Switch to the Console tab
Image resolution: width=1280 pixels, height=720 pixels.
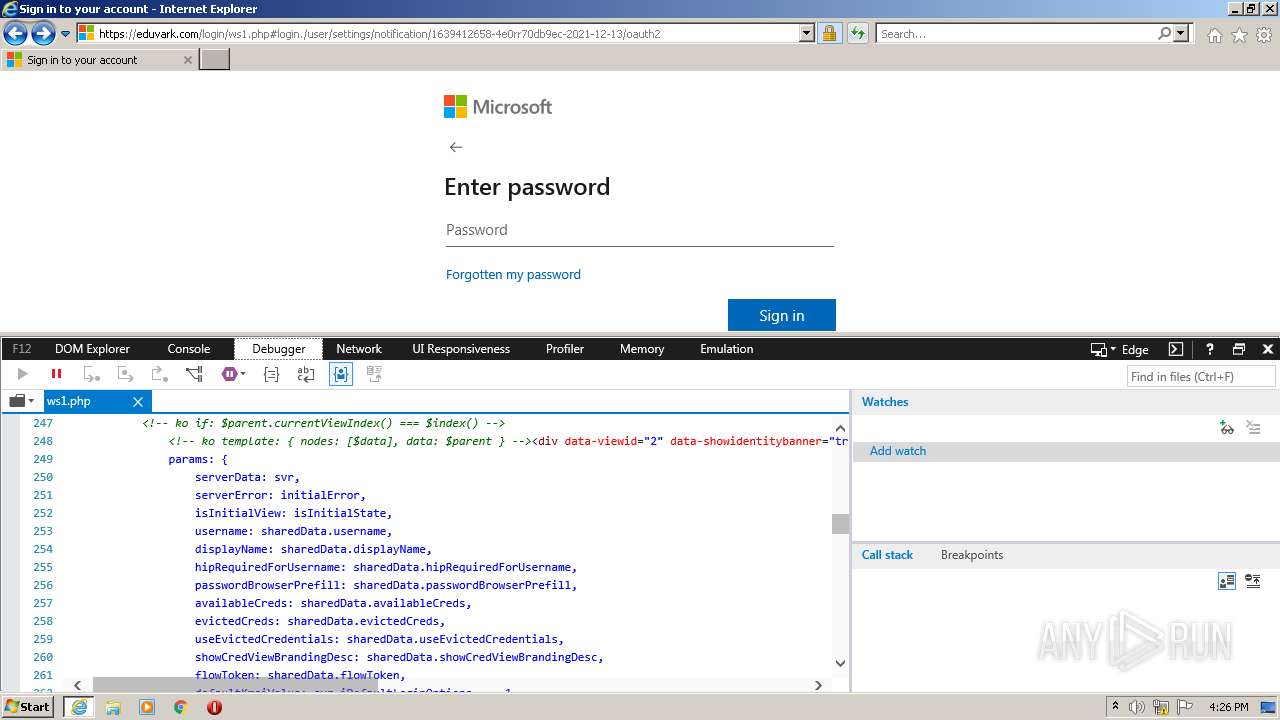pos(189,349)
